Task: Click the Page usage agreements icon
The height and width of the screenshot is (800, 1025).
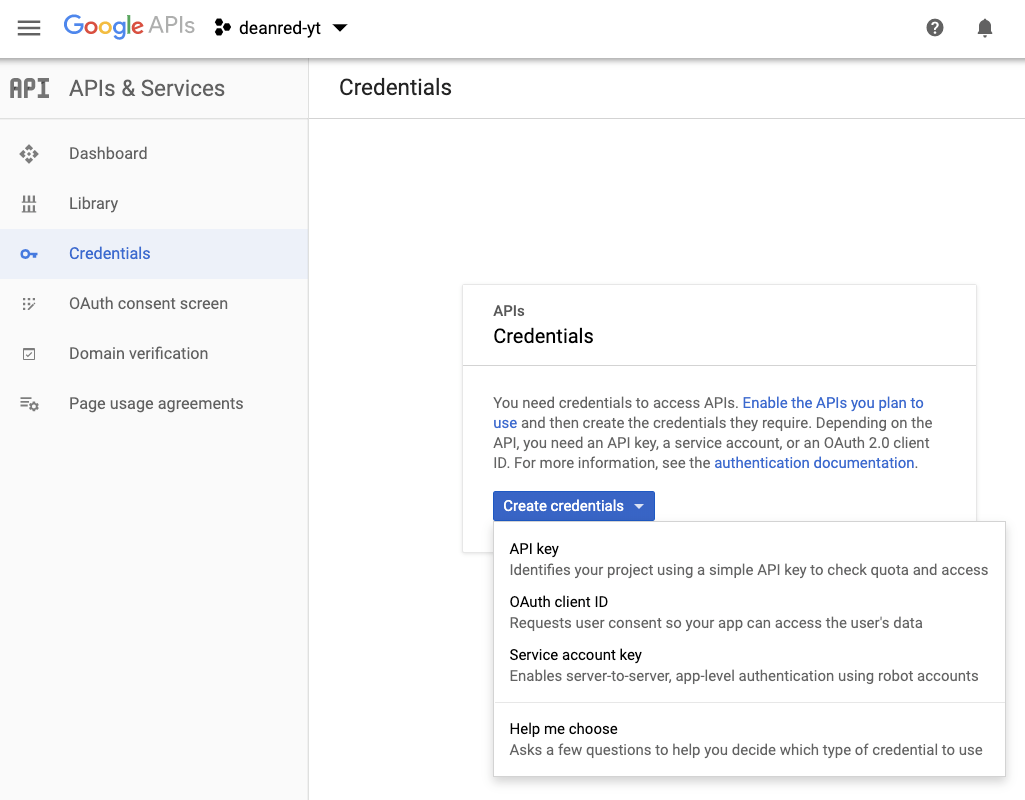Action: (29, 404)
